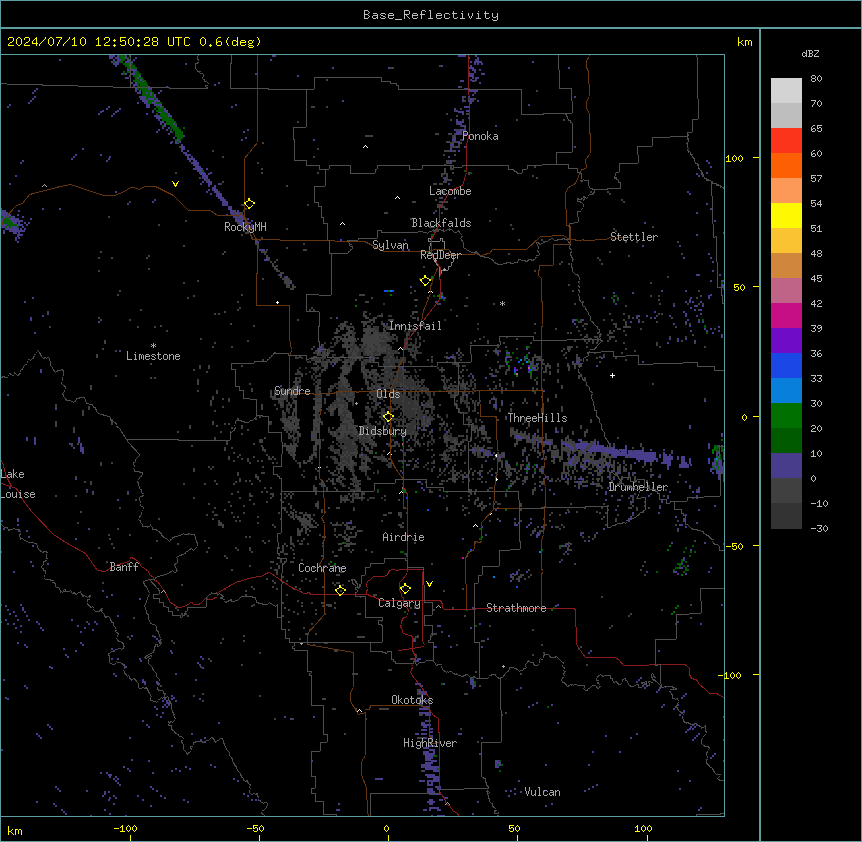Click the Ponoka city label
This screenshot has height=842, width=862.
tap(480, 136)
